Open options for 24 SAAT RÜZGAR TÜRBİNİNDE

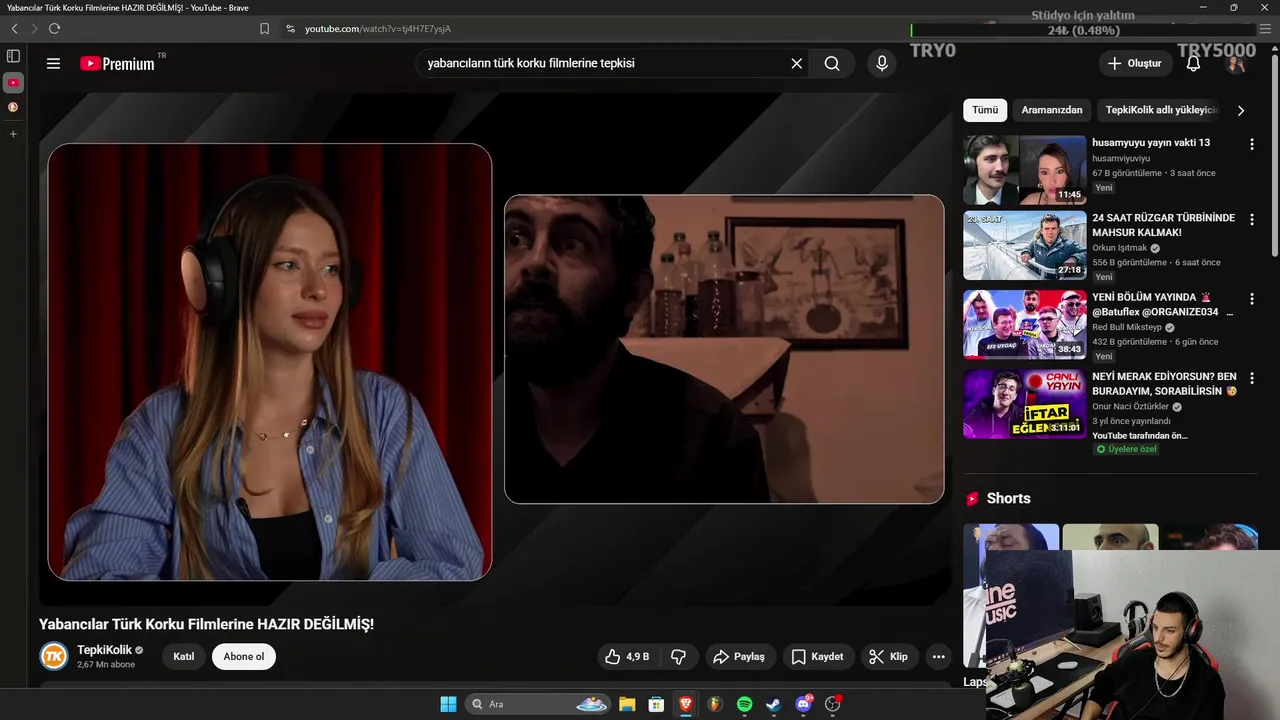1251,219
